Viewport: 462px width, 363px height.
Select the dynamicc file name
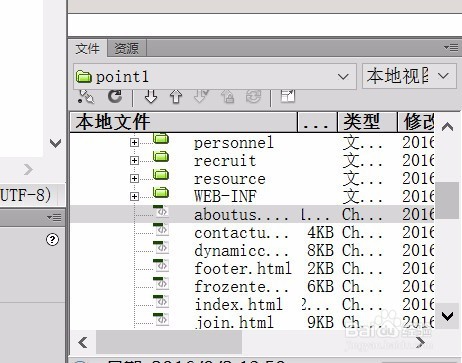point(241,251)
